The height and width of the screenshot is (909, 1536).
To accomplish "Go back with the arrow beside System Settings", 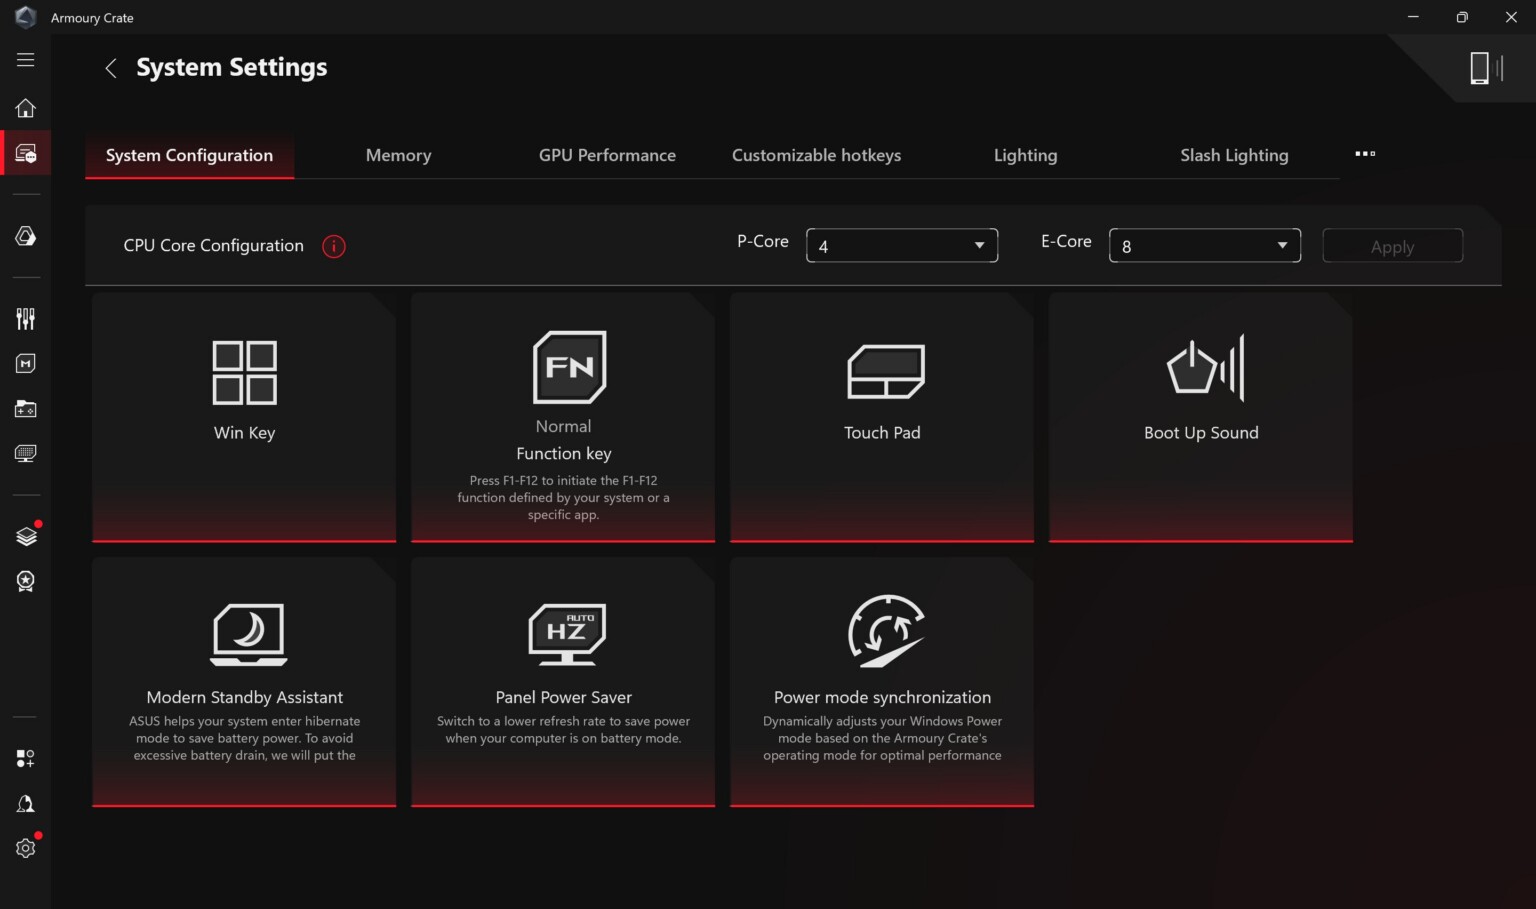I will [111, 68].
